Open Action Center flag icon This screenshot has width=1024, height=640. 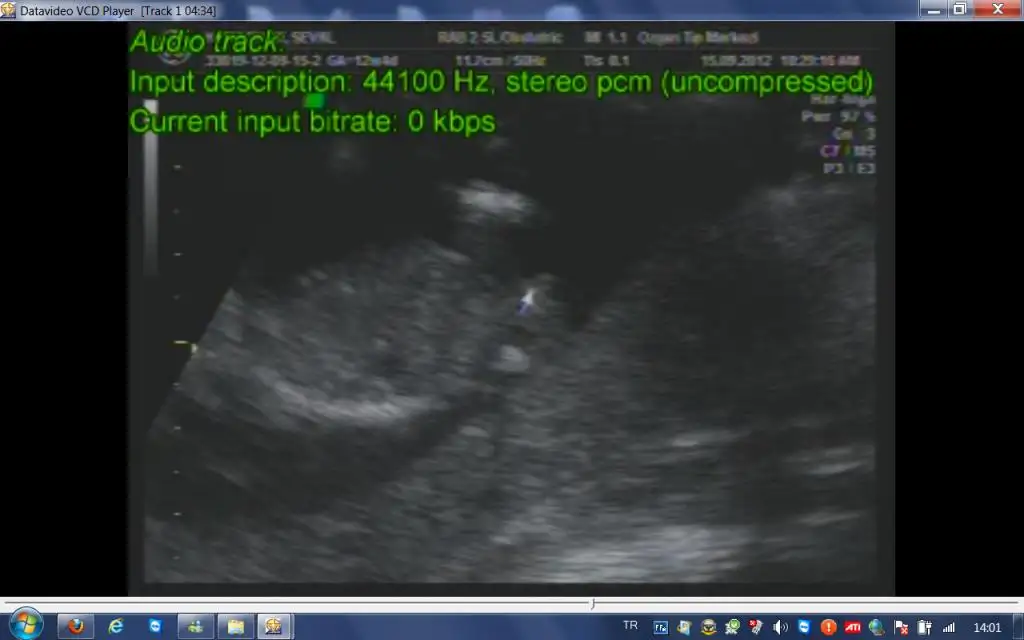coord(901,627)
